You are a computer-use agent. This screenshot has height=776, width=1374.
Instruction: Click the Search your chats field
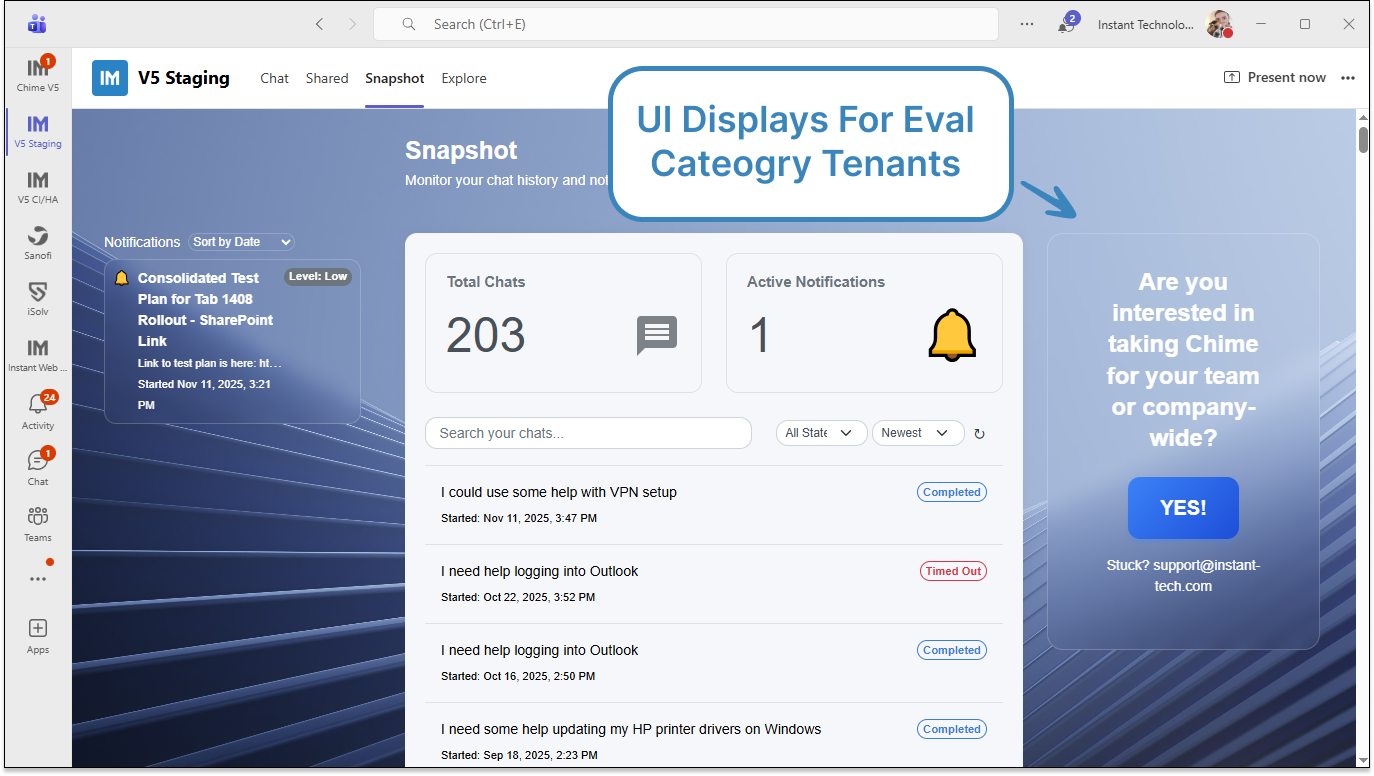[x=588, y=433]
